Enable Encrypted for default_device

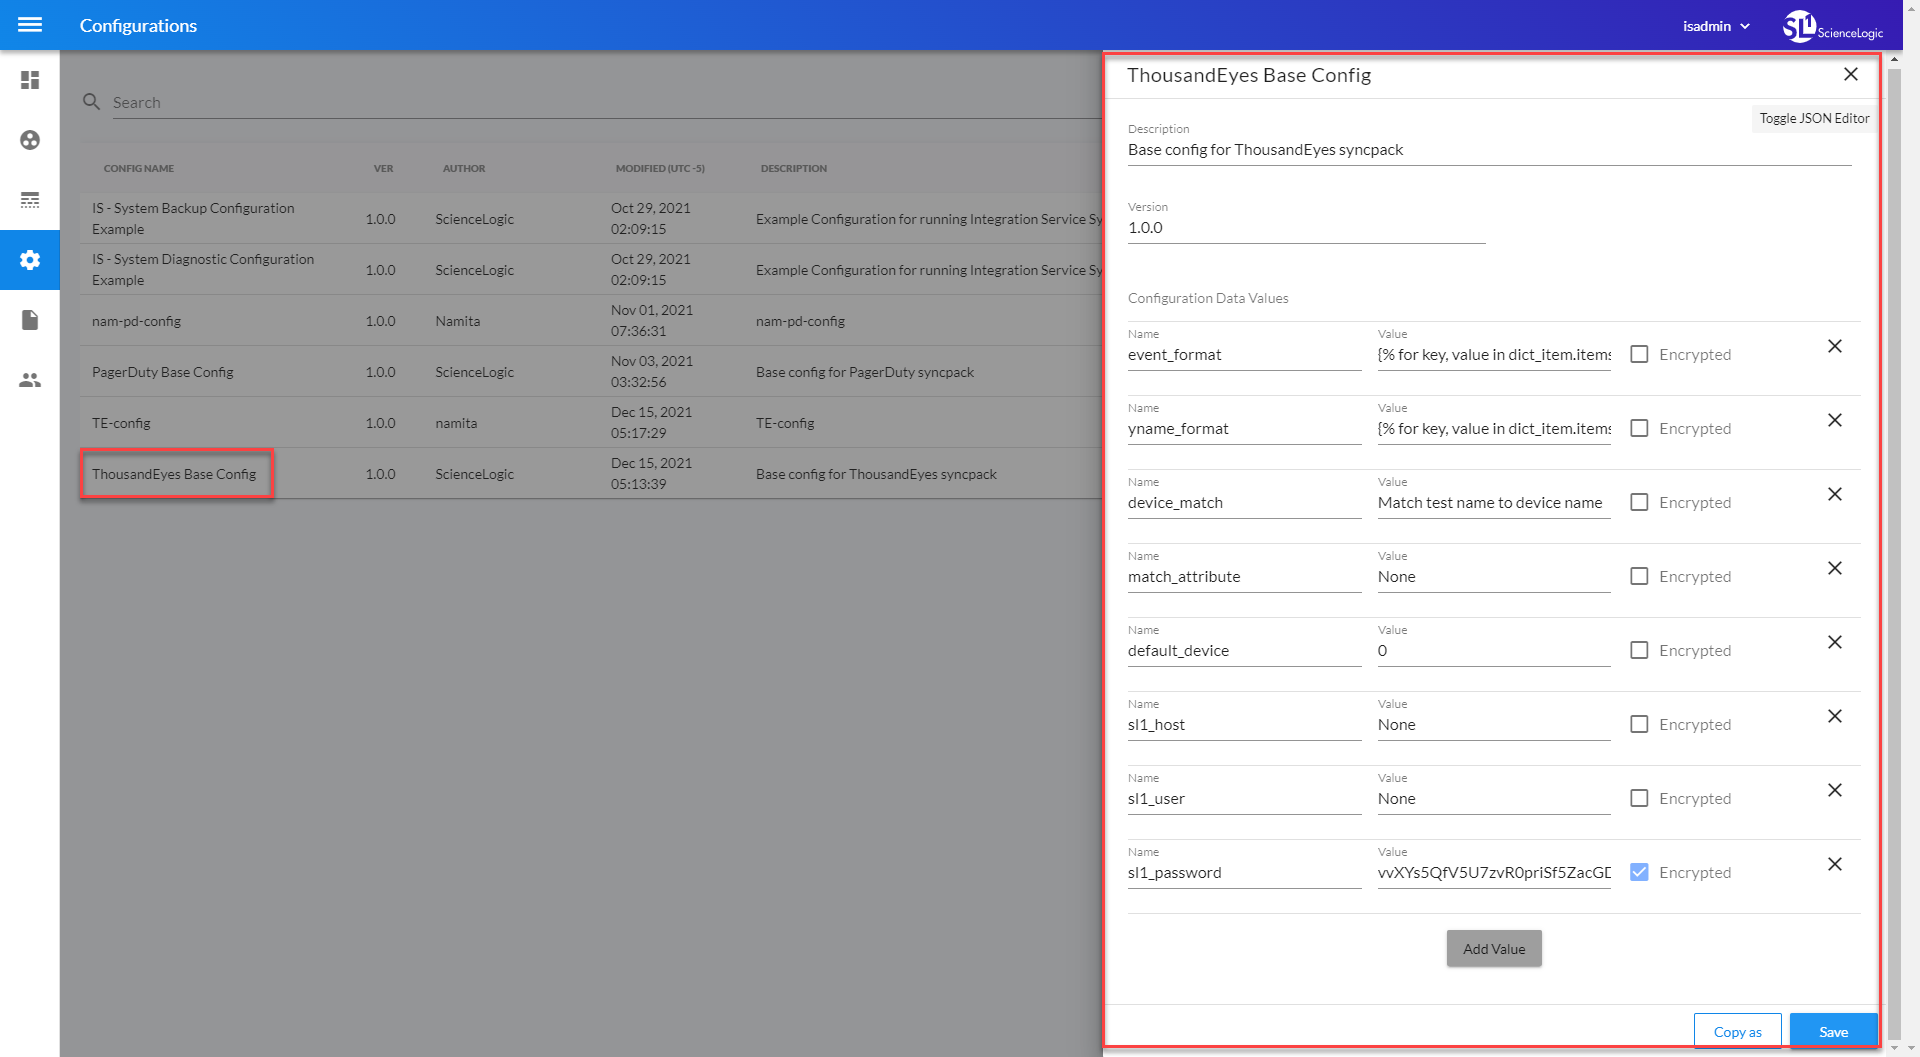pos(1639,650)
